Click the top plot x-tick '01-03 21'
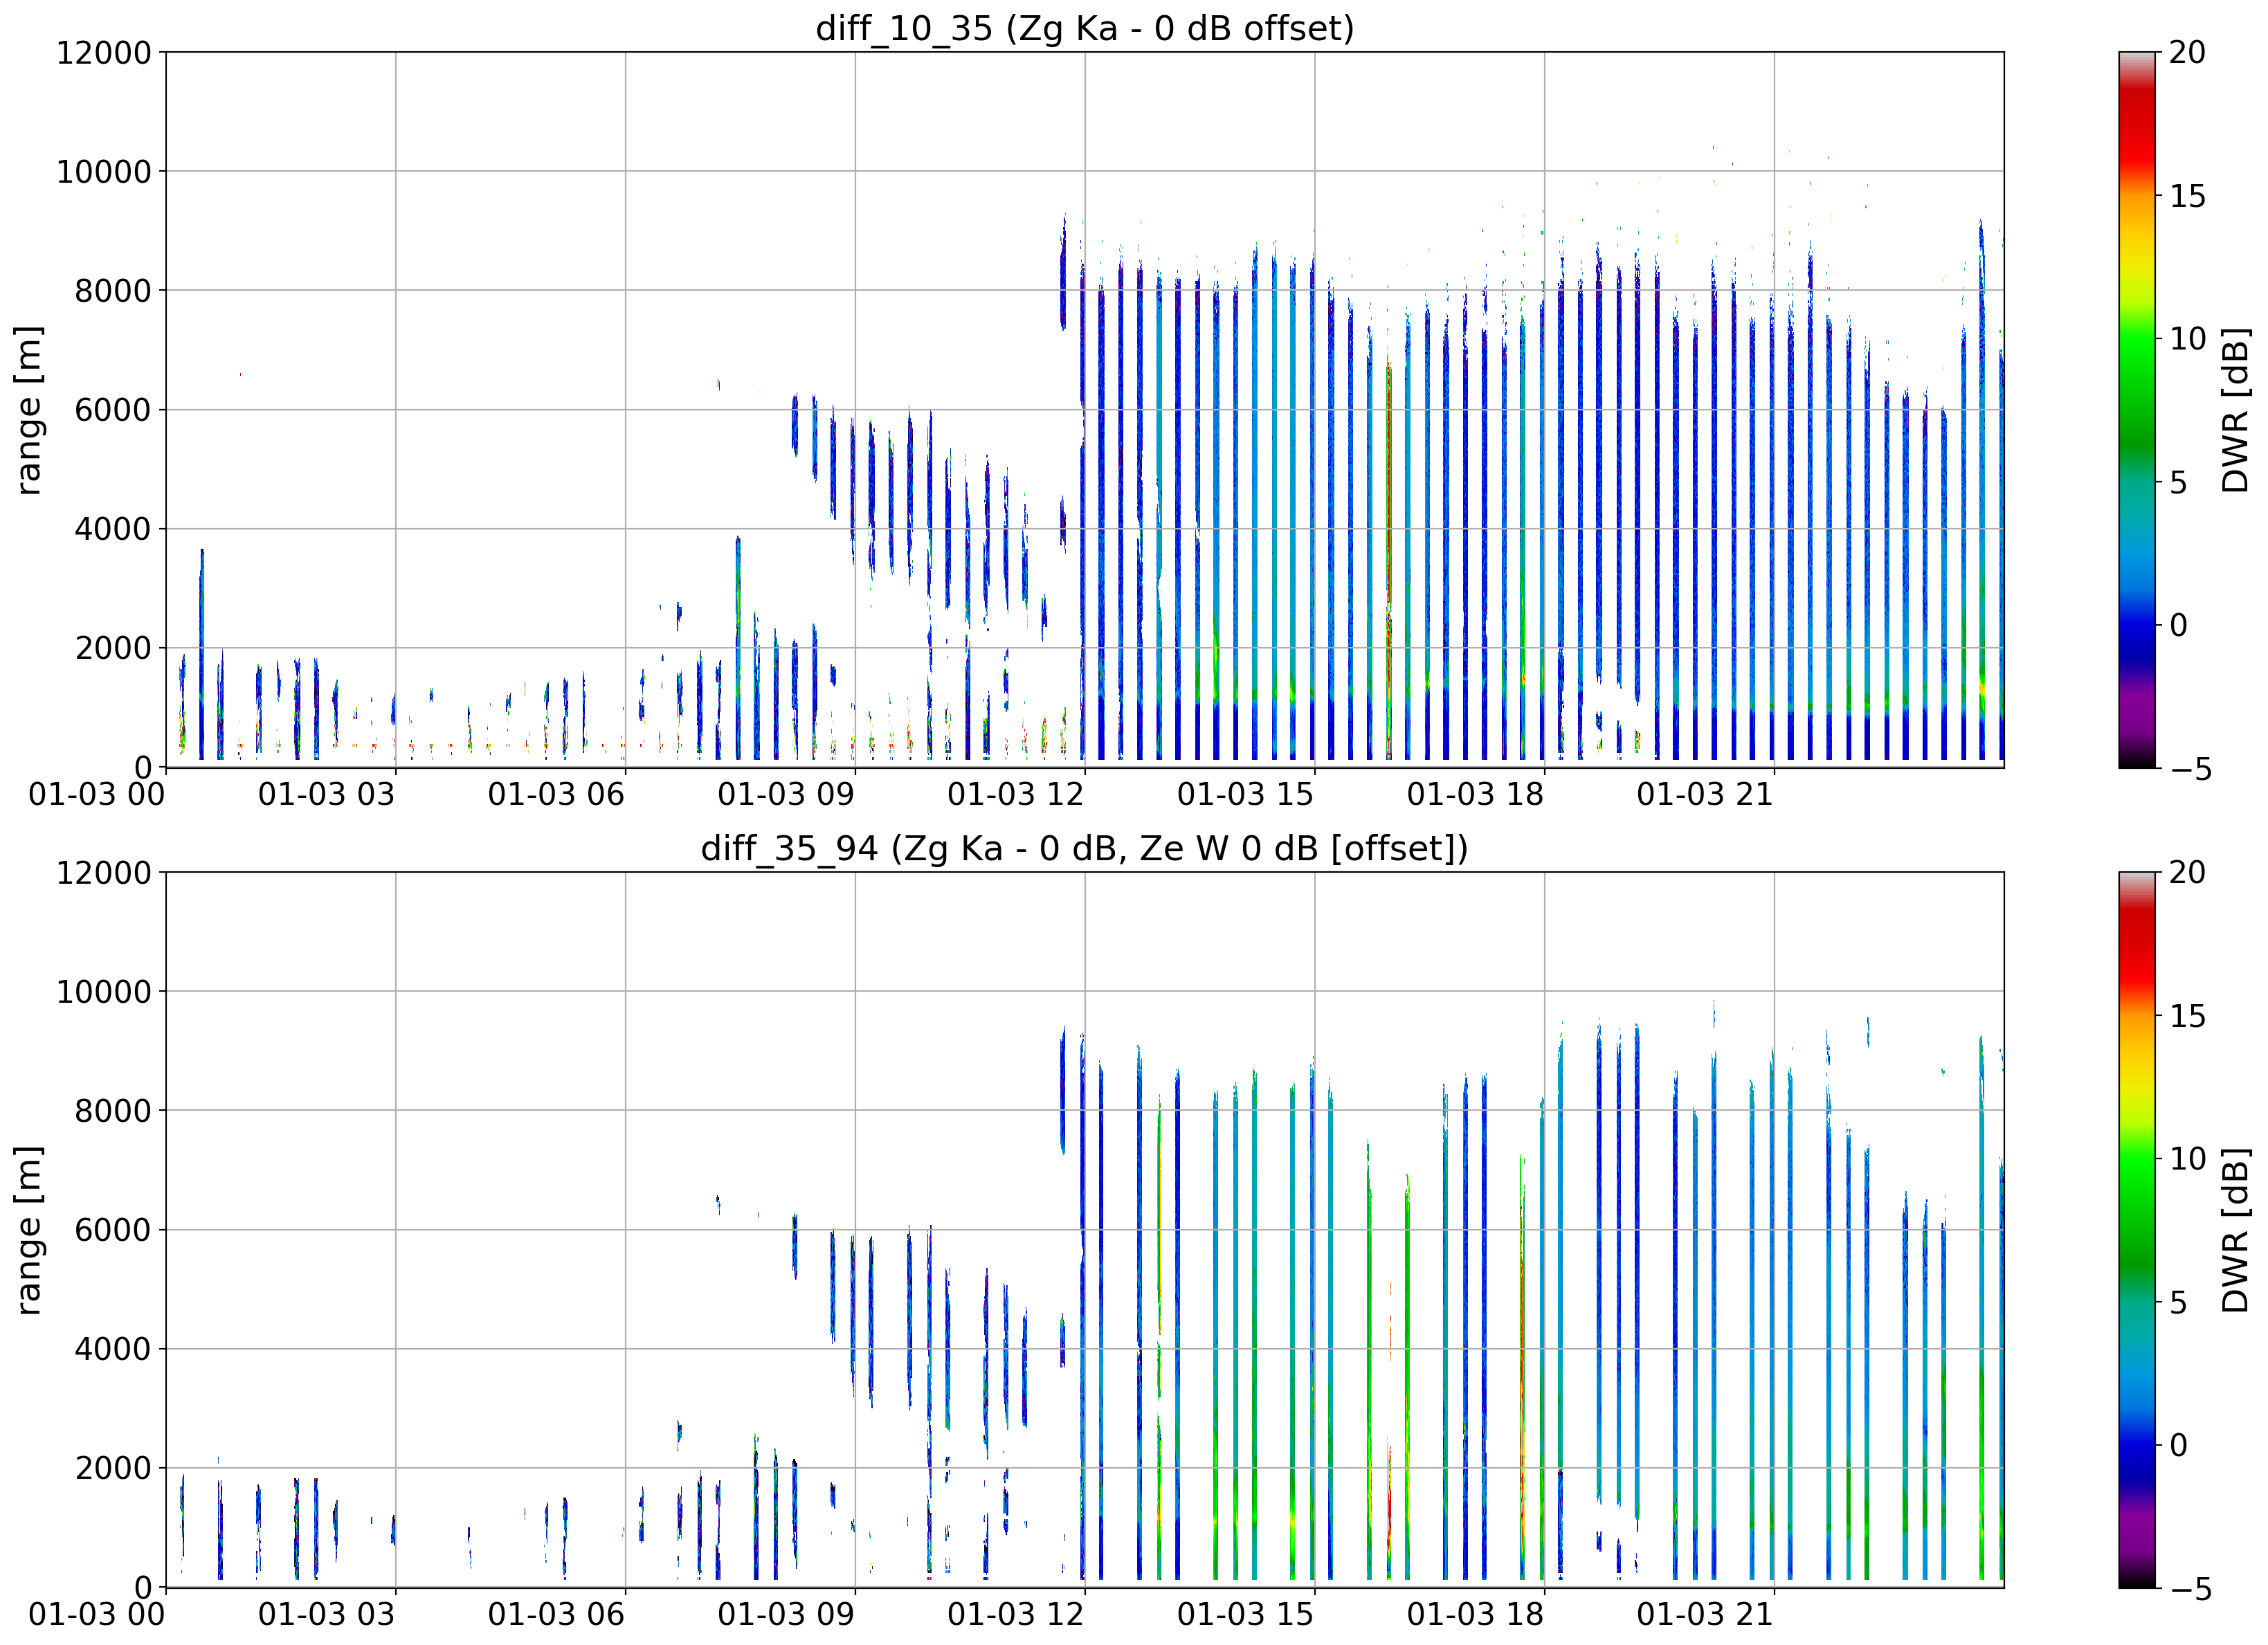2268x1645 pixels. (1705, 795)
